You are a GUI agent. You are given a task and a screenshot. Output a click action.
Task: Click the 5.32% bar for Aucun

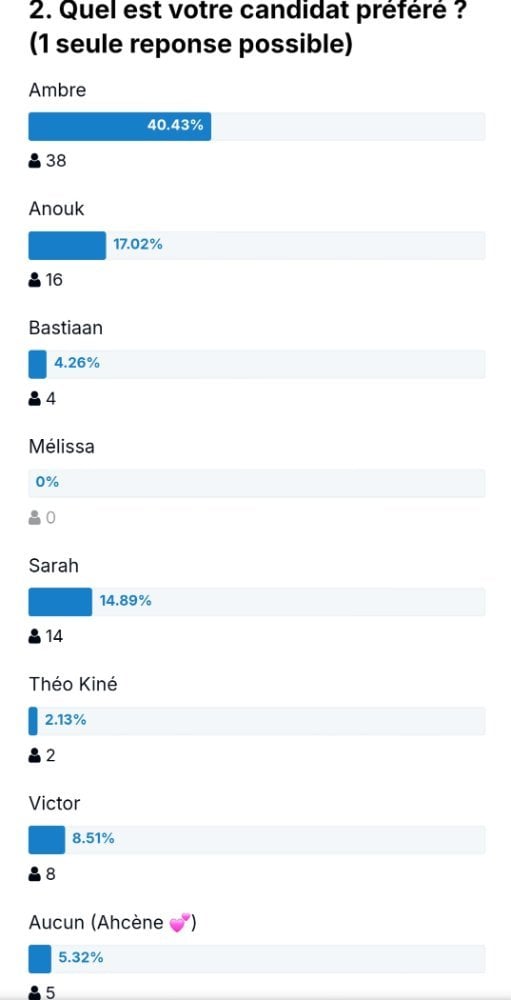[256, 958]
